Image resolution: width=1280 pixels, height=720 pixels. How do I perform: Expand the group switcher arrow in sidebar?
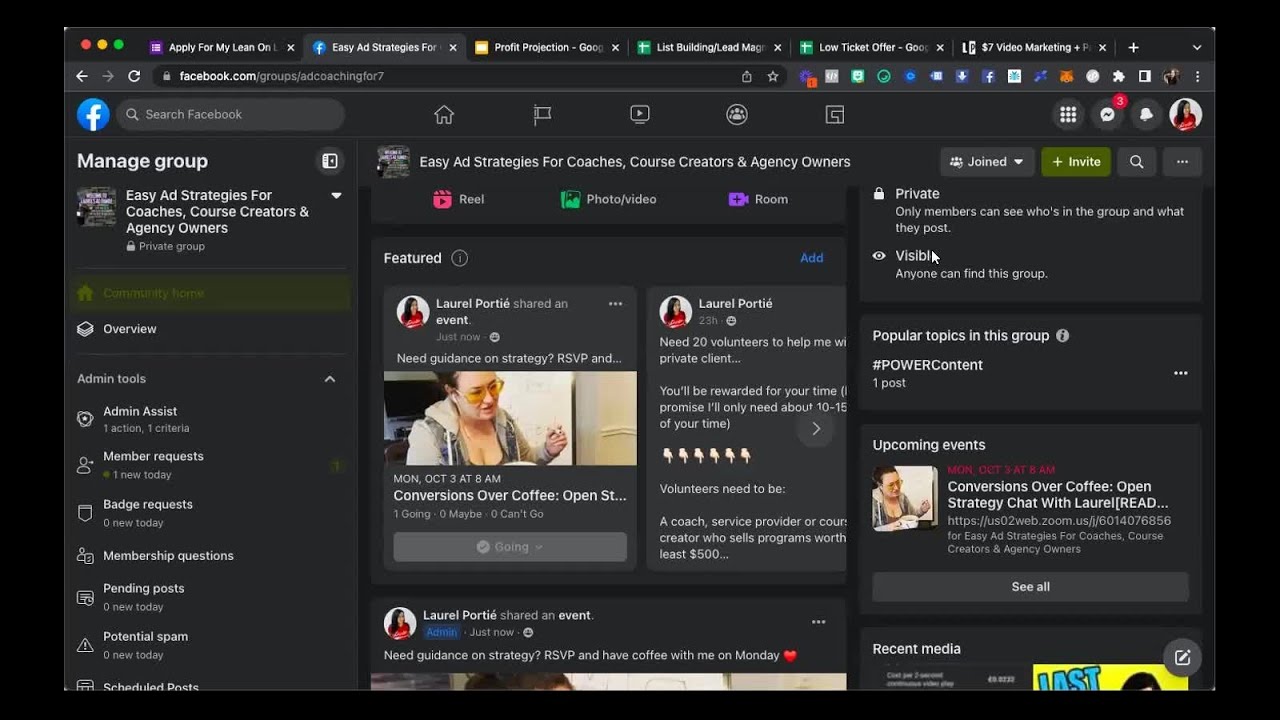(x=336, y=196)
